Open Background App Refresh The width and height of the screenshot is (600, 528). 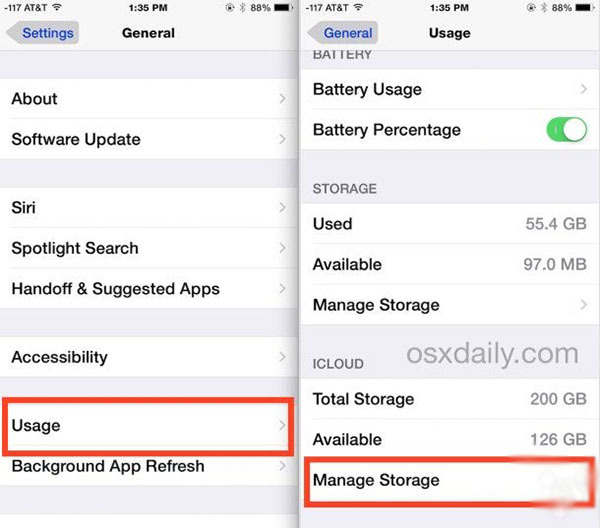(x=149, y=466)
